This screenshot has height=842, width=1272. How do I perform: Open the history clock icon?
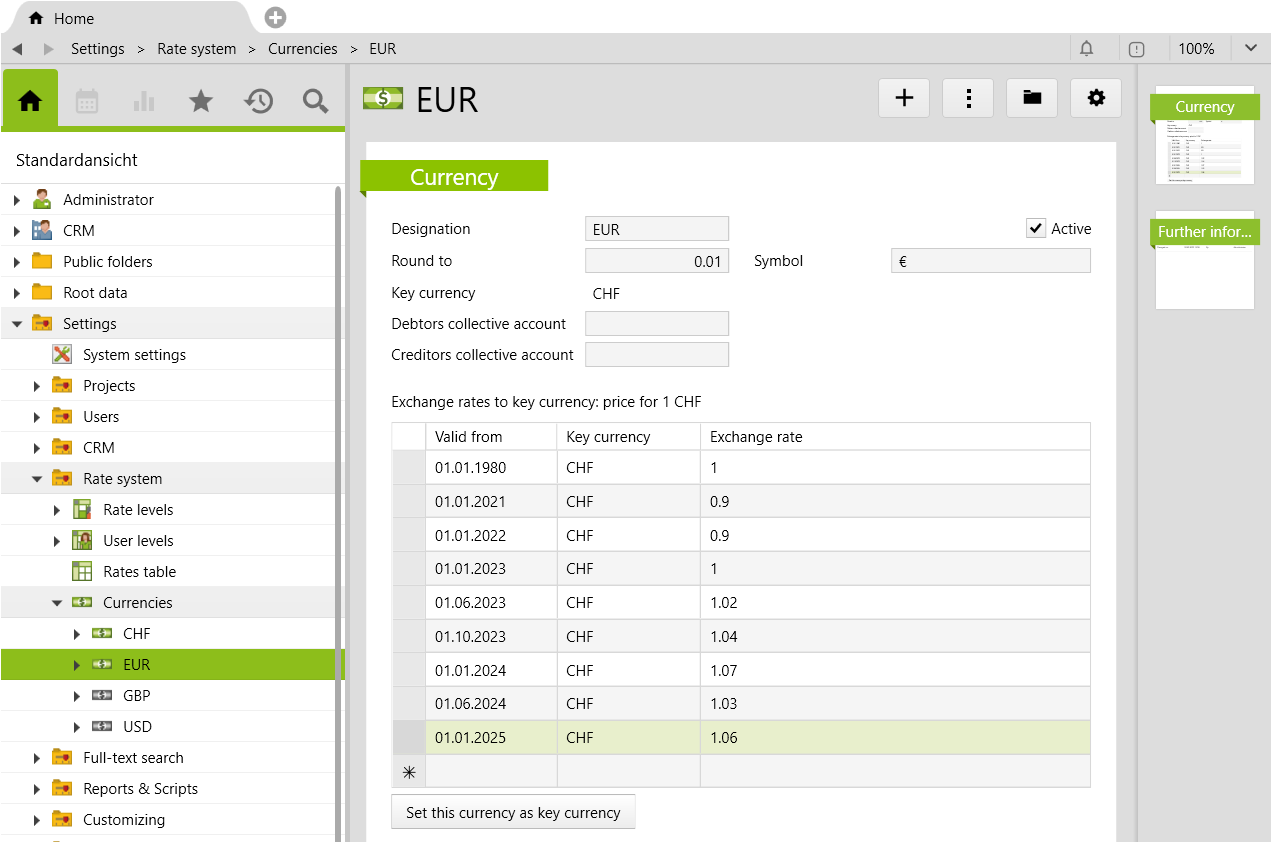[x=258, y=100]
